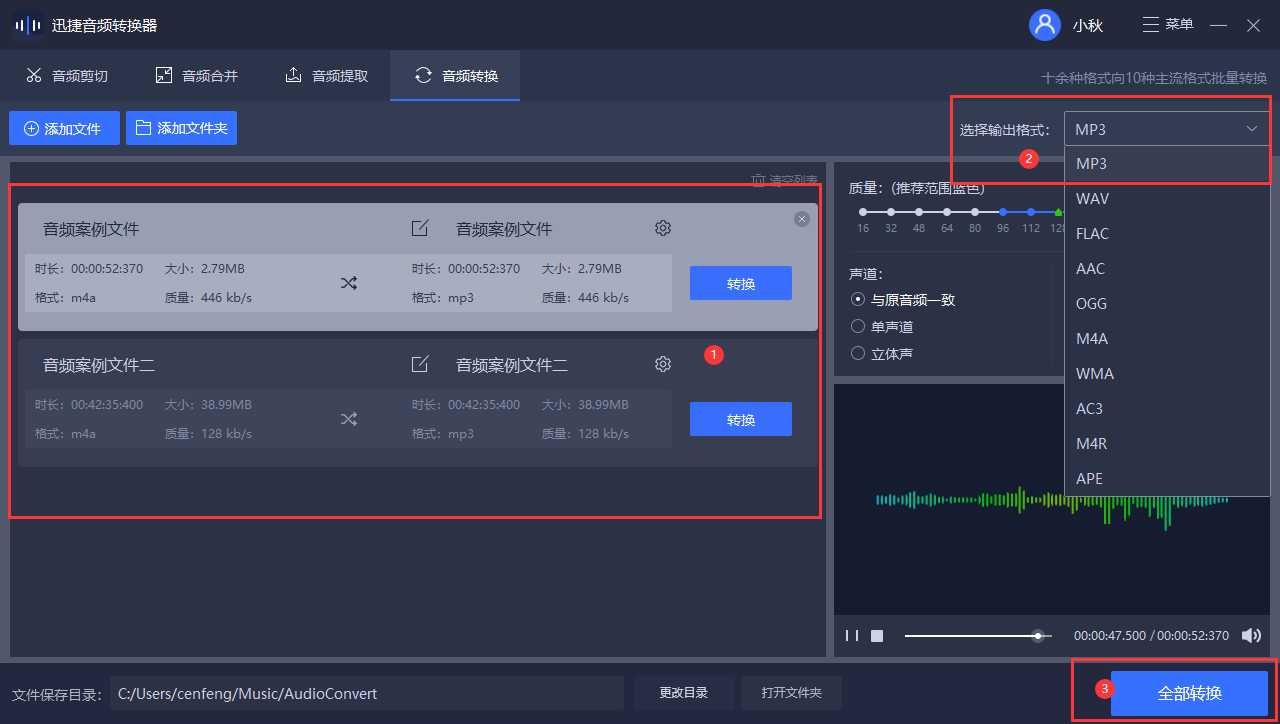Open the 小秋 user avatar
Viewport: 1280px width, 724px height.
pos(1044,25)
